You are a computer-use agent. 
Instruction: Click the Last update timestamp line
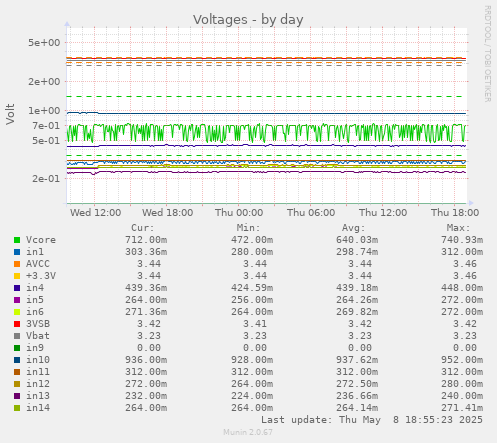click(372, 420)
